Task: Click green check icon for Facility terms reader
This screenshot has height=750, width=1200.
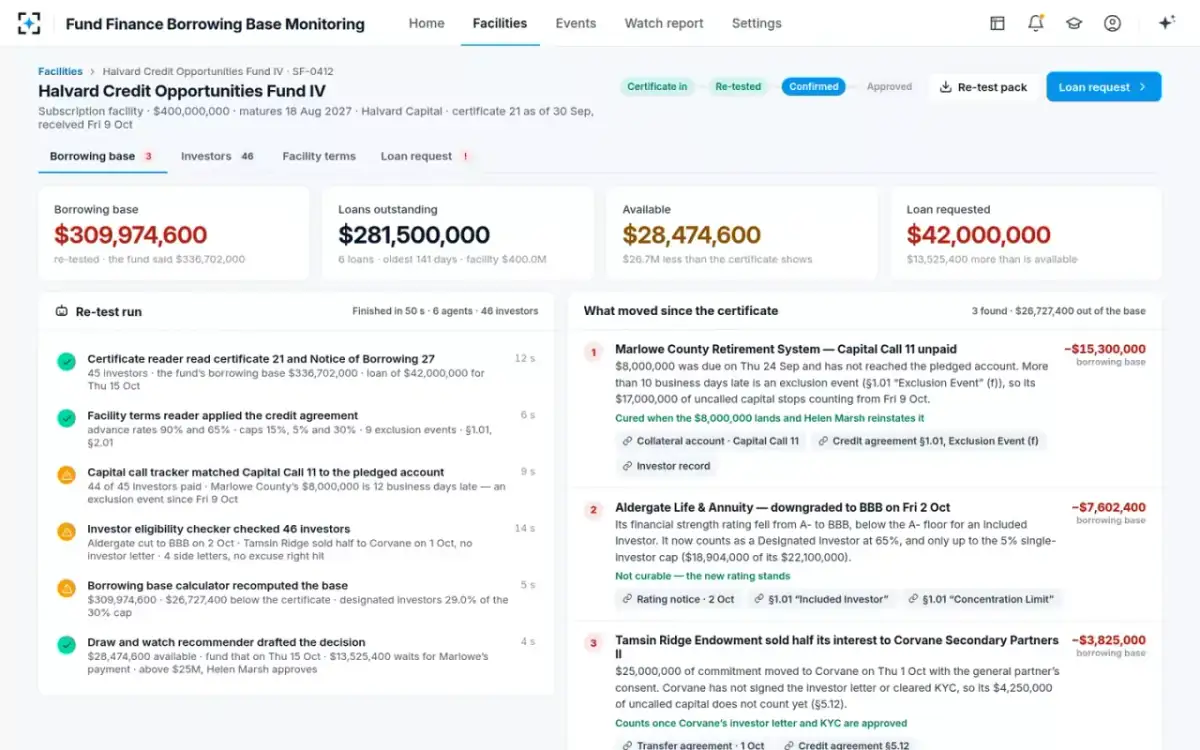Action: (x=66, y=418)
